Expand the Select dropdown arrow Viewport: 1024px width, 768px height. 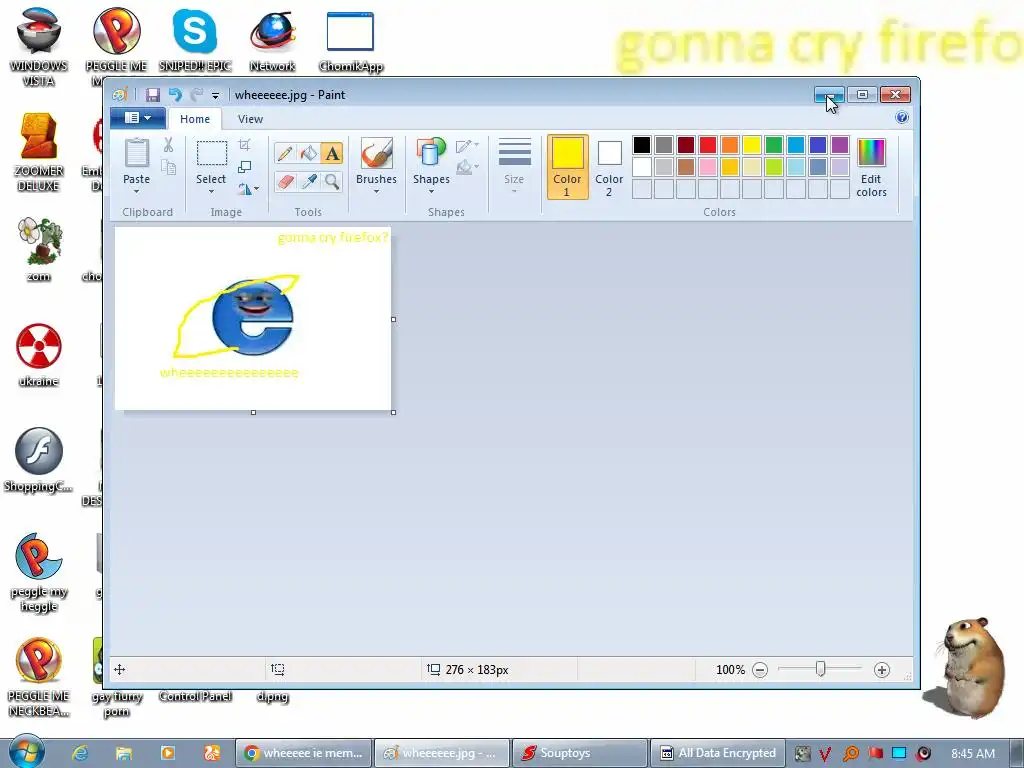click(212, 191)
